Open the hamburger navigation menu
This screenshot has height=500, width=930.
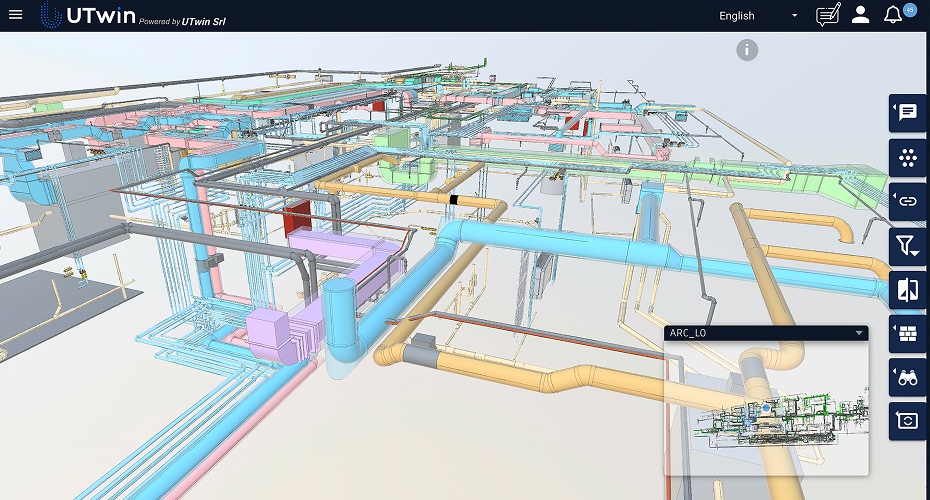[15, 15]
